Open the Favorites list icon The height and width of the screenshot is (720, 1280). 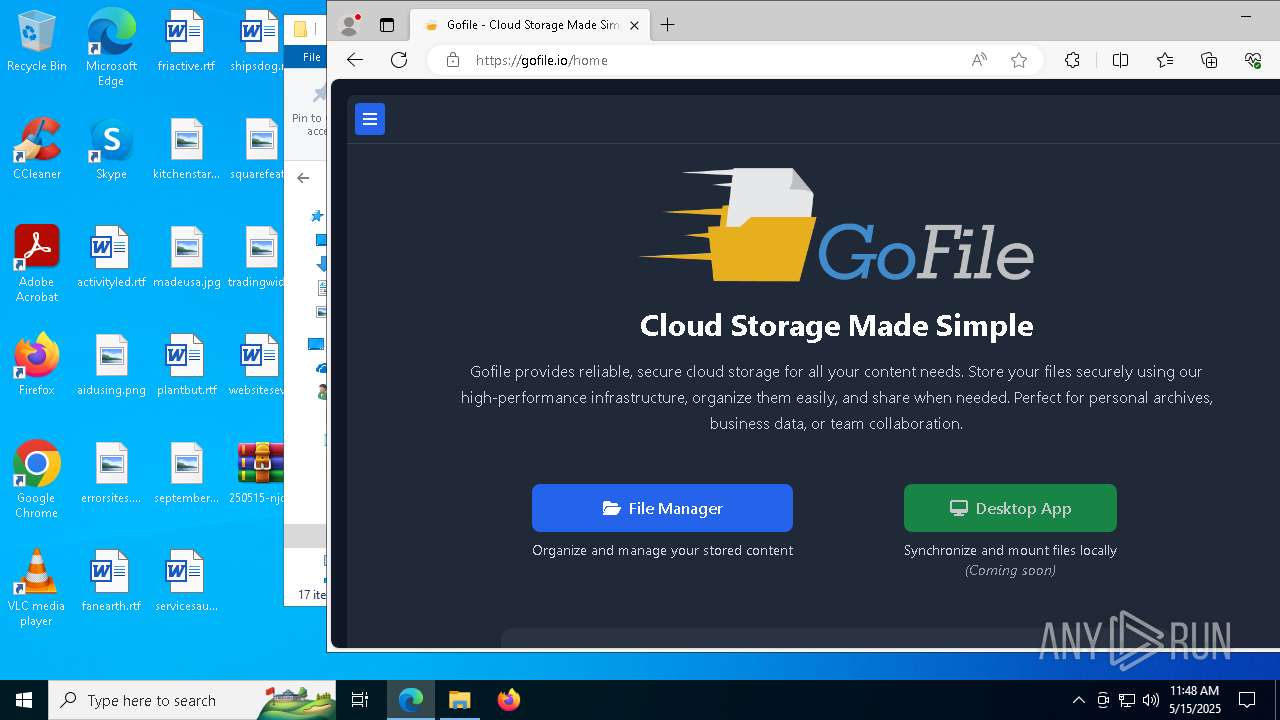[x=1165, y=60]
